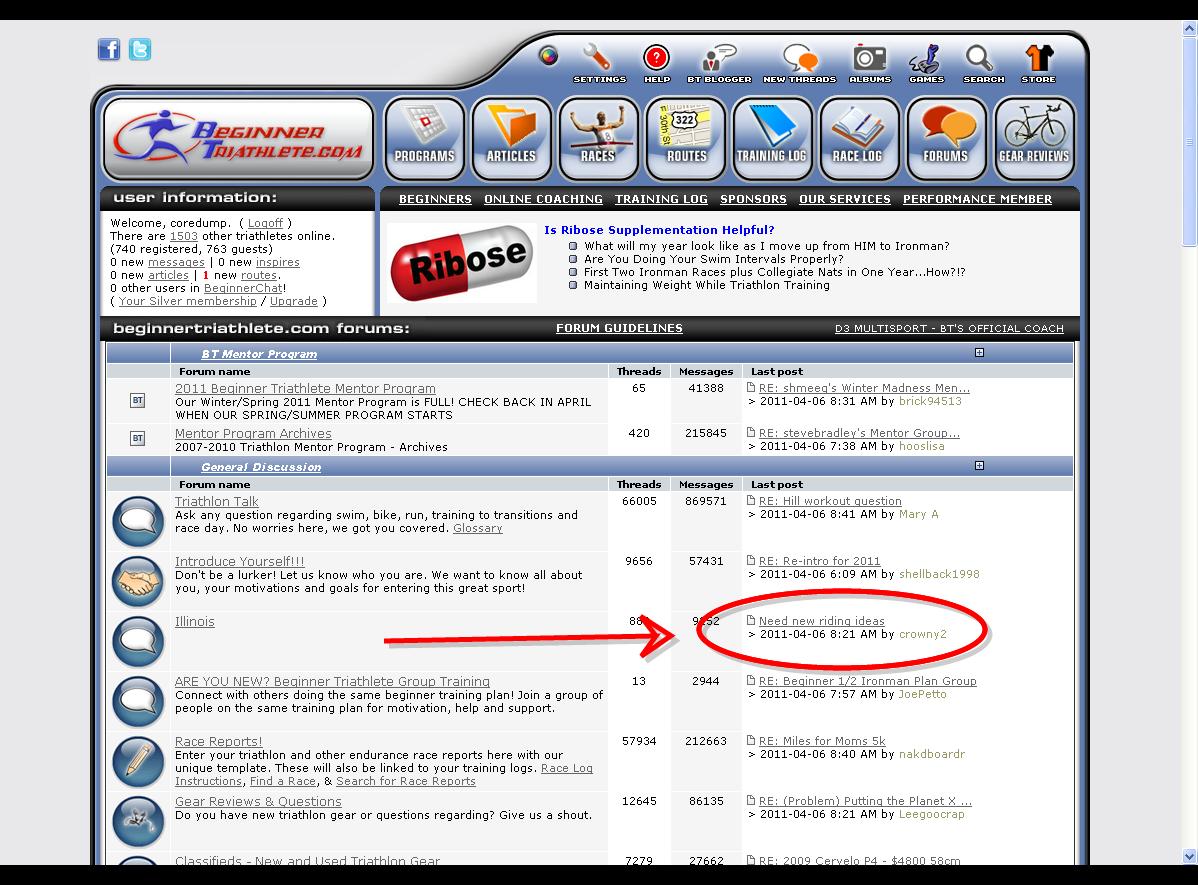Open the Albums camera icon
The image size is (1198, 885).
[870, 58]
